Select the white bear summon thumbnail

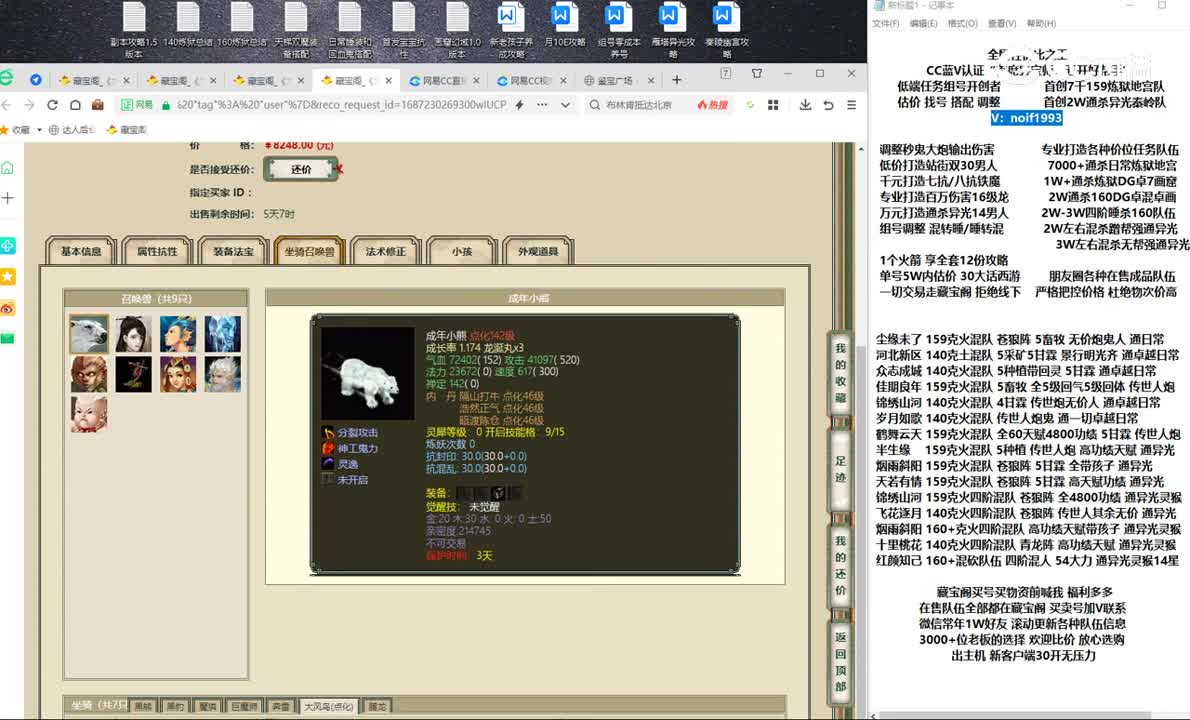89,334
